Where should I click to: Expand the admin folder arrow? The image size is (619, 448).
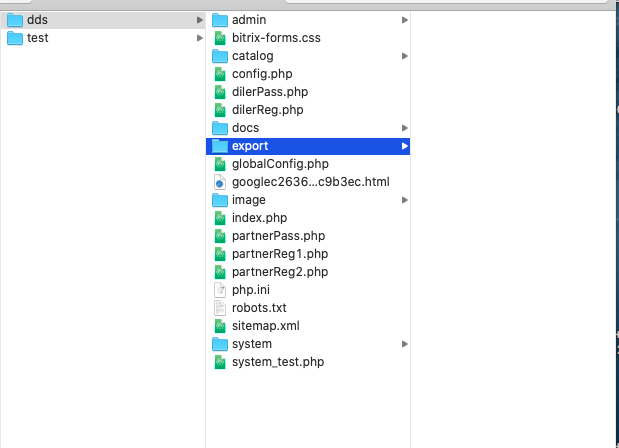tap(404, 20)
